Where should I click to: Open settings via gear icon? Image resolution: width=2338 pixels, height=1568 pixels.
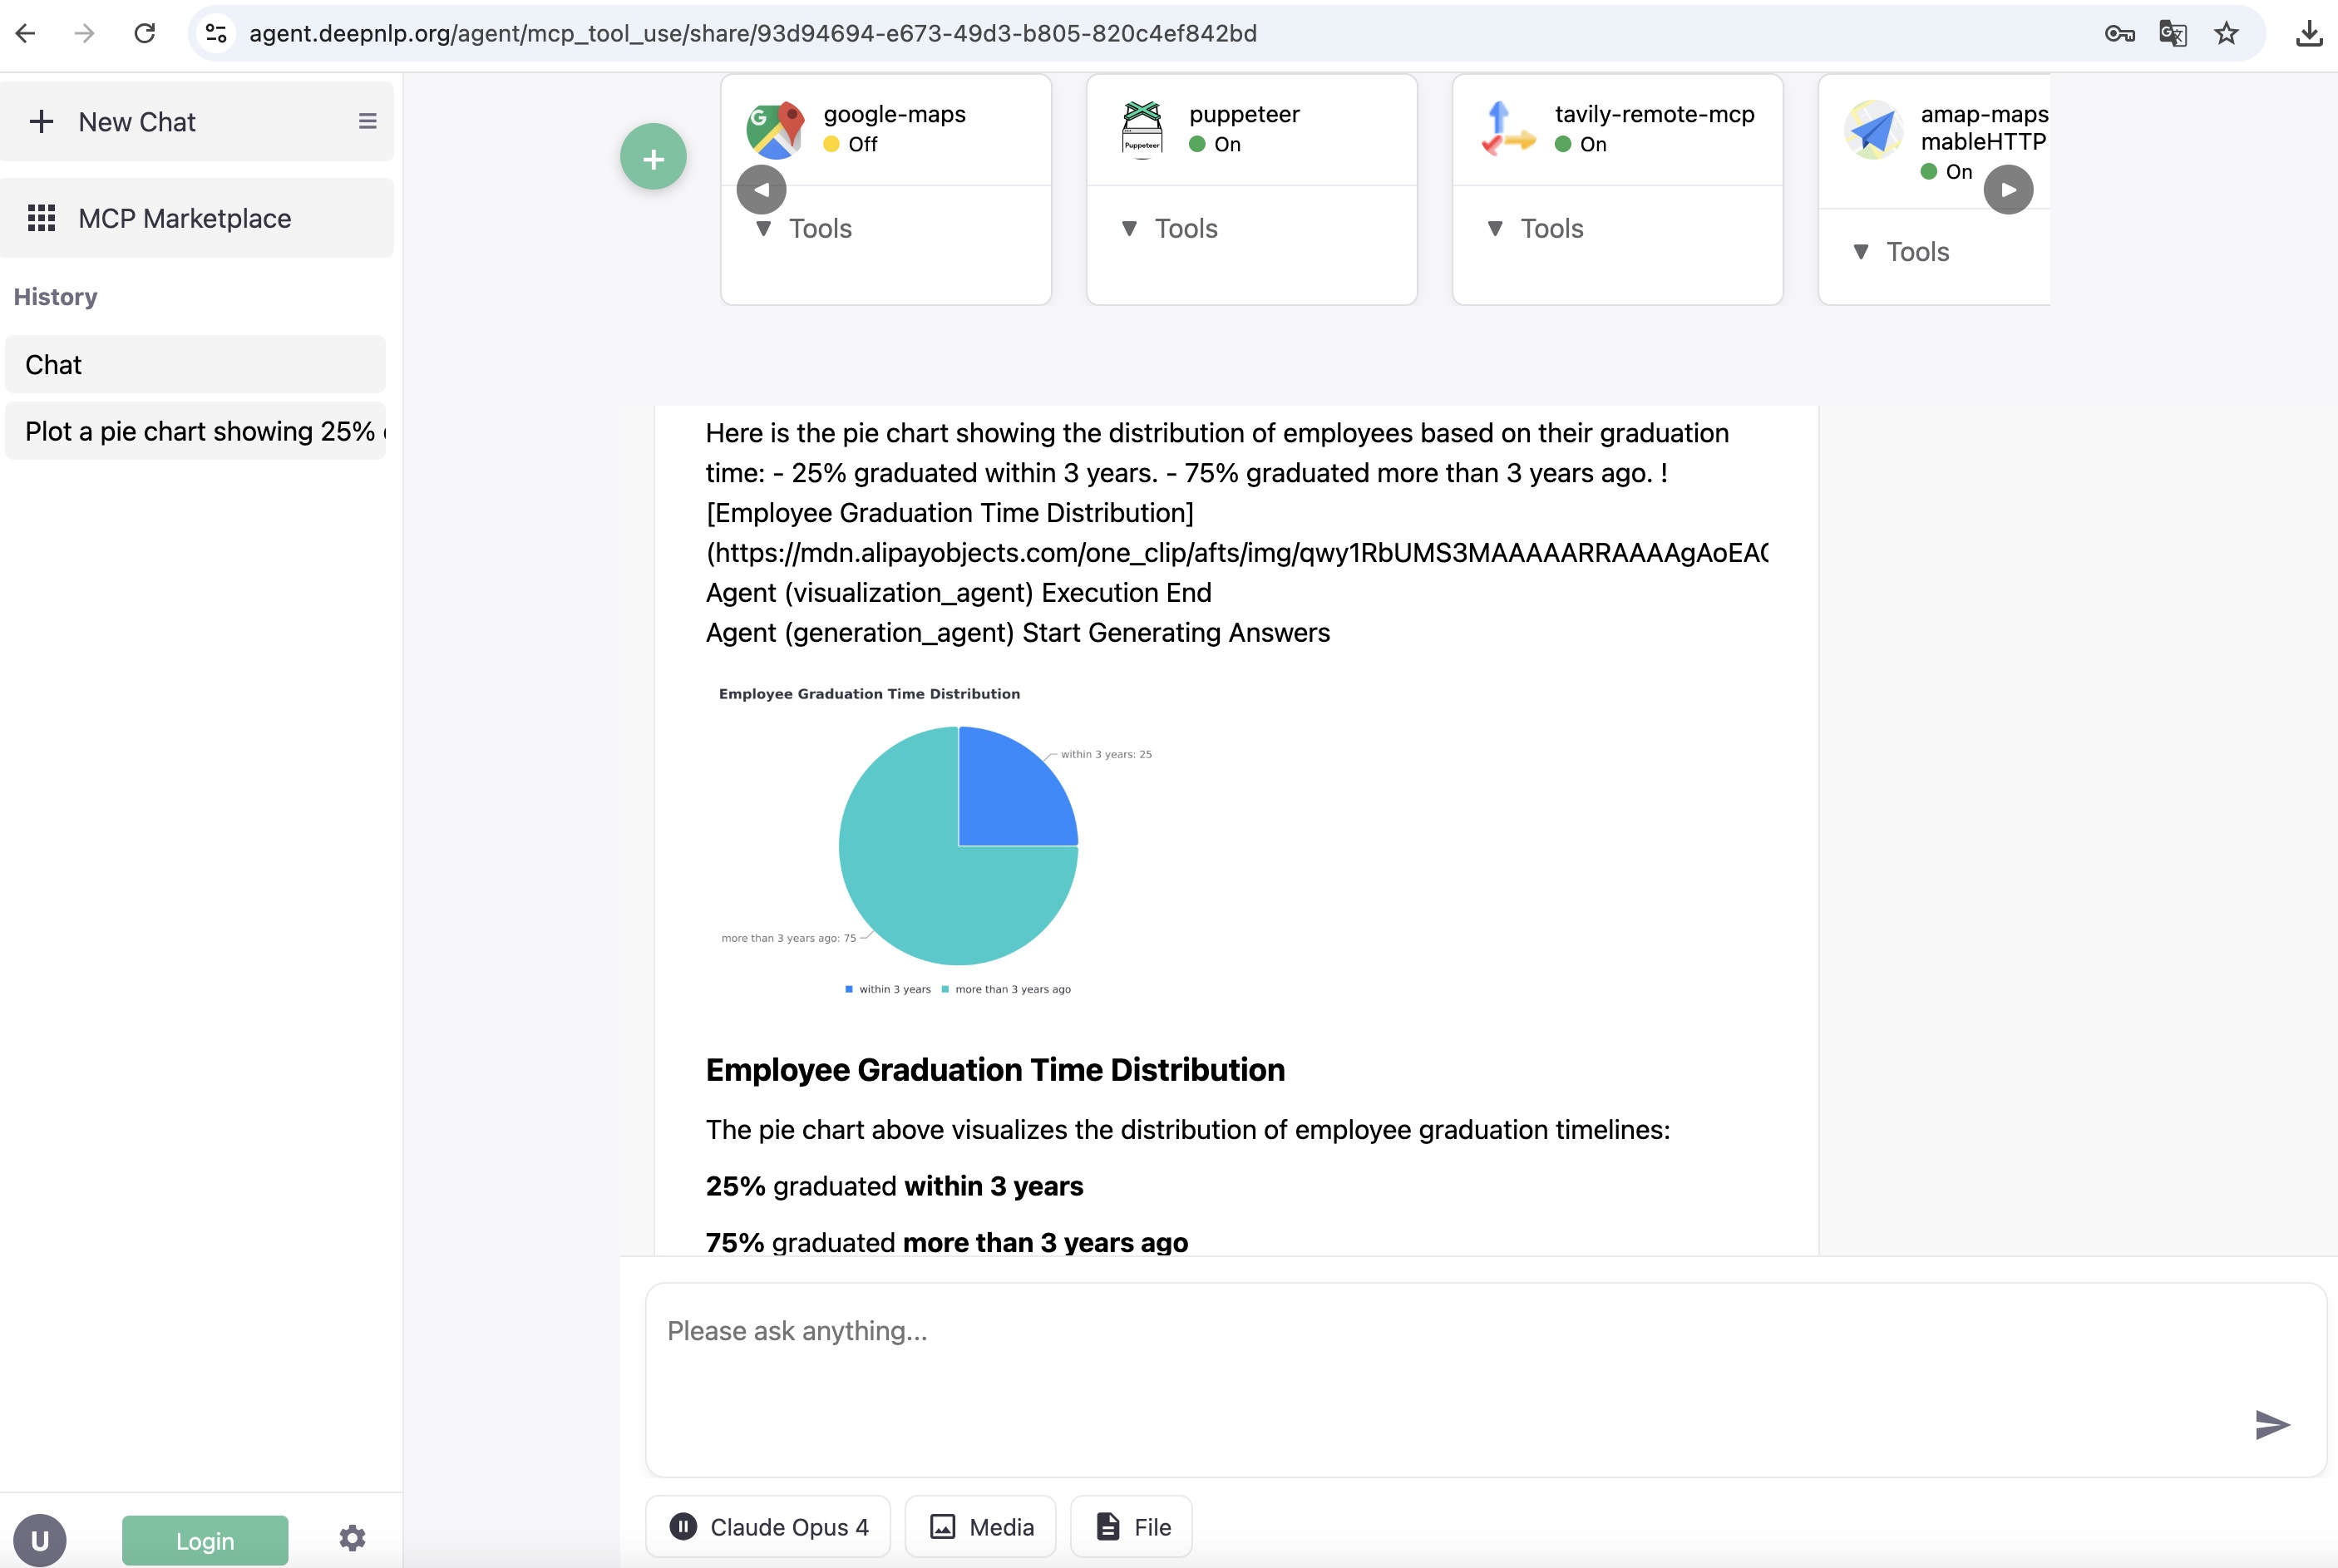click(x=352, y=1538)
